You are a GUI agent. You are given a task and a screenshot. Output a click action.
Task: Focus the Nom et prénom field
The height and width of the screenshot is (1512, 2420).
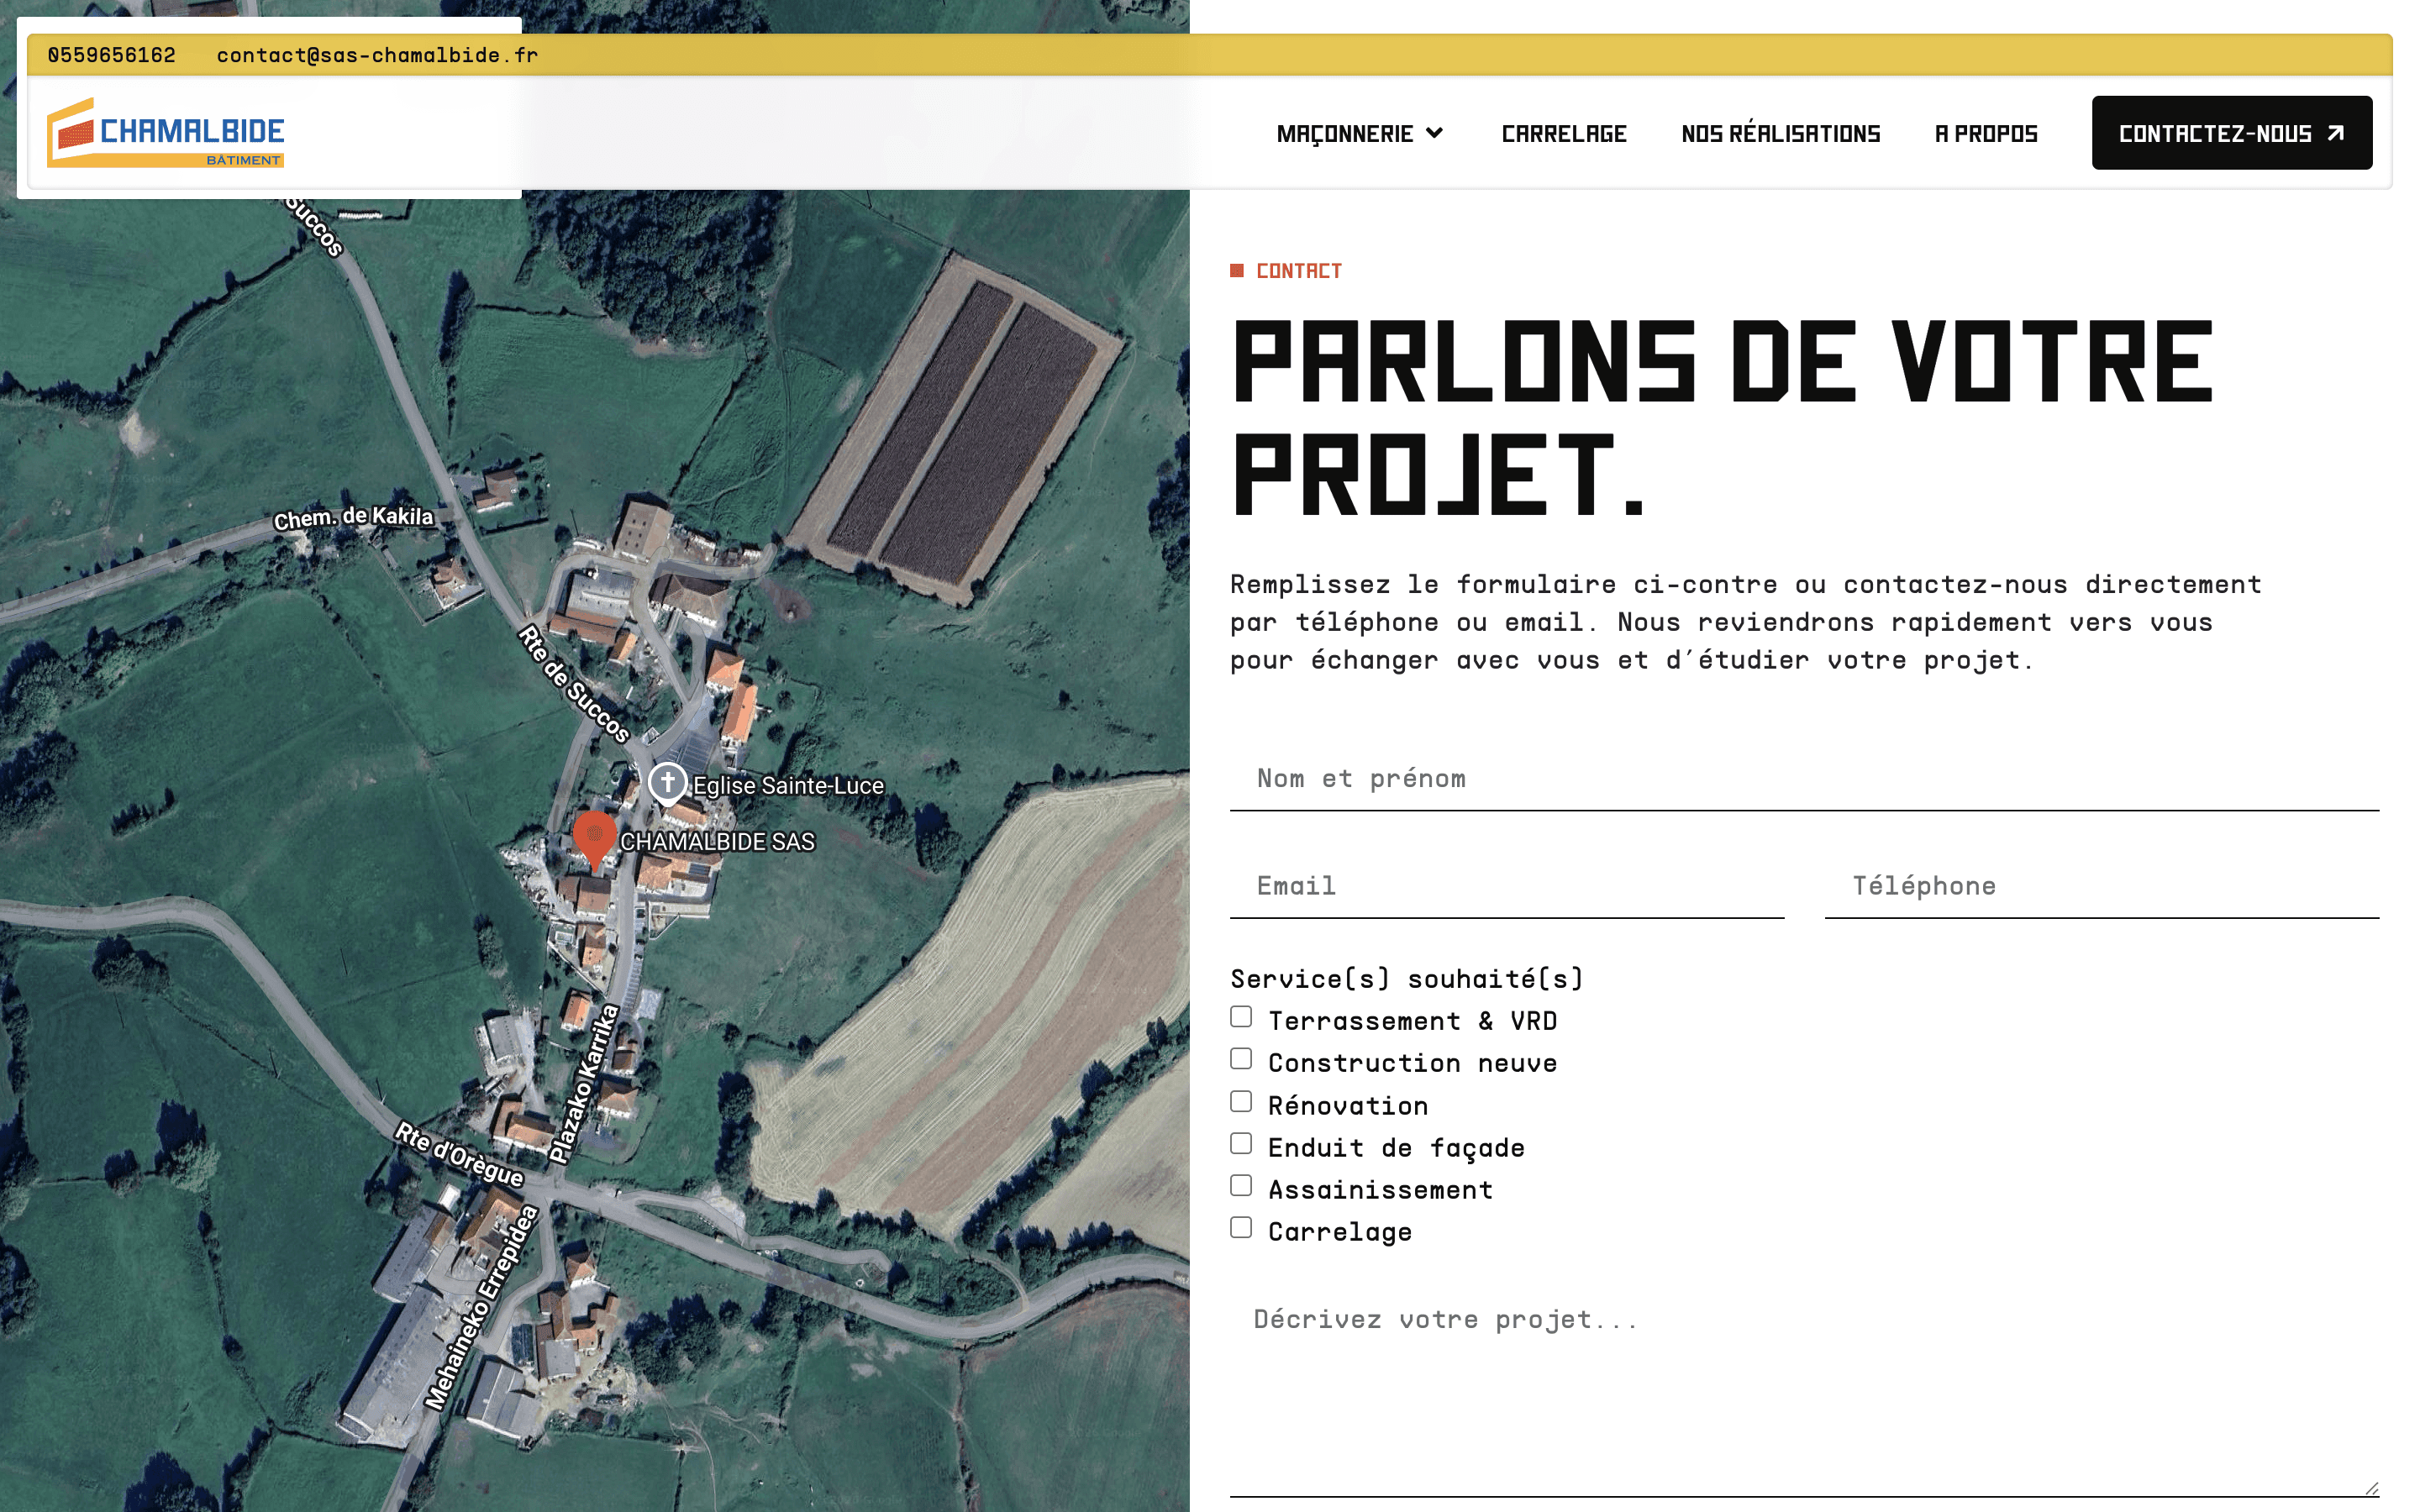tap(1803, 779)
